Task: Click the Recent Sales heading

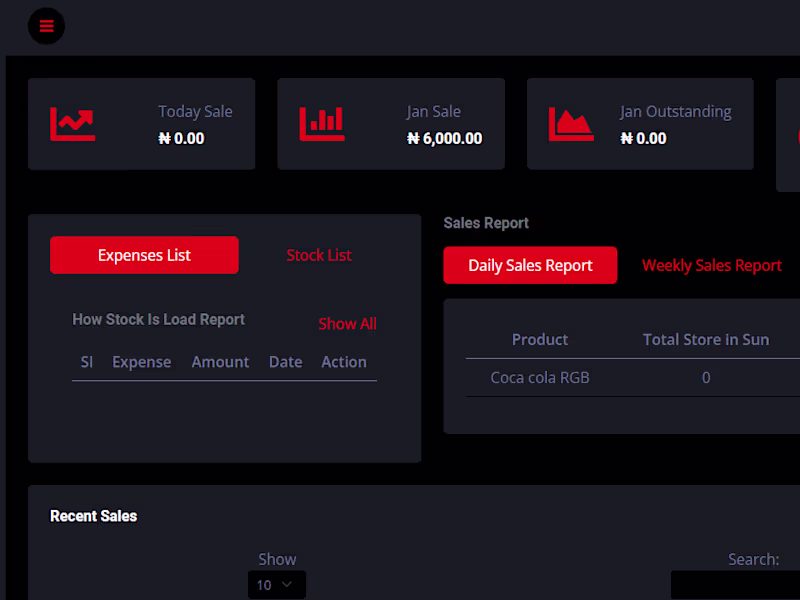Action: (x=93, y=516)
